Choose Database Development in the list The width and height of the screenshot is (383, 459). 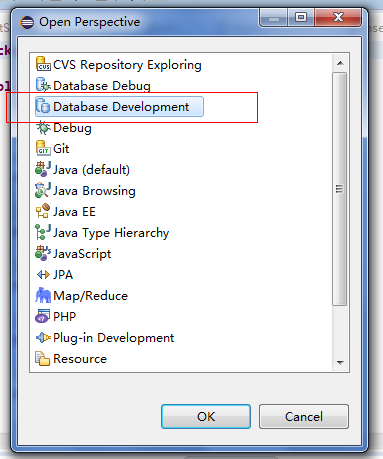point(121,107)
